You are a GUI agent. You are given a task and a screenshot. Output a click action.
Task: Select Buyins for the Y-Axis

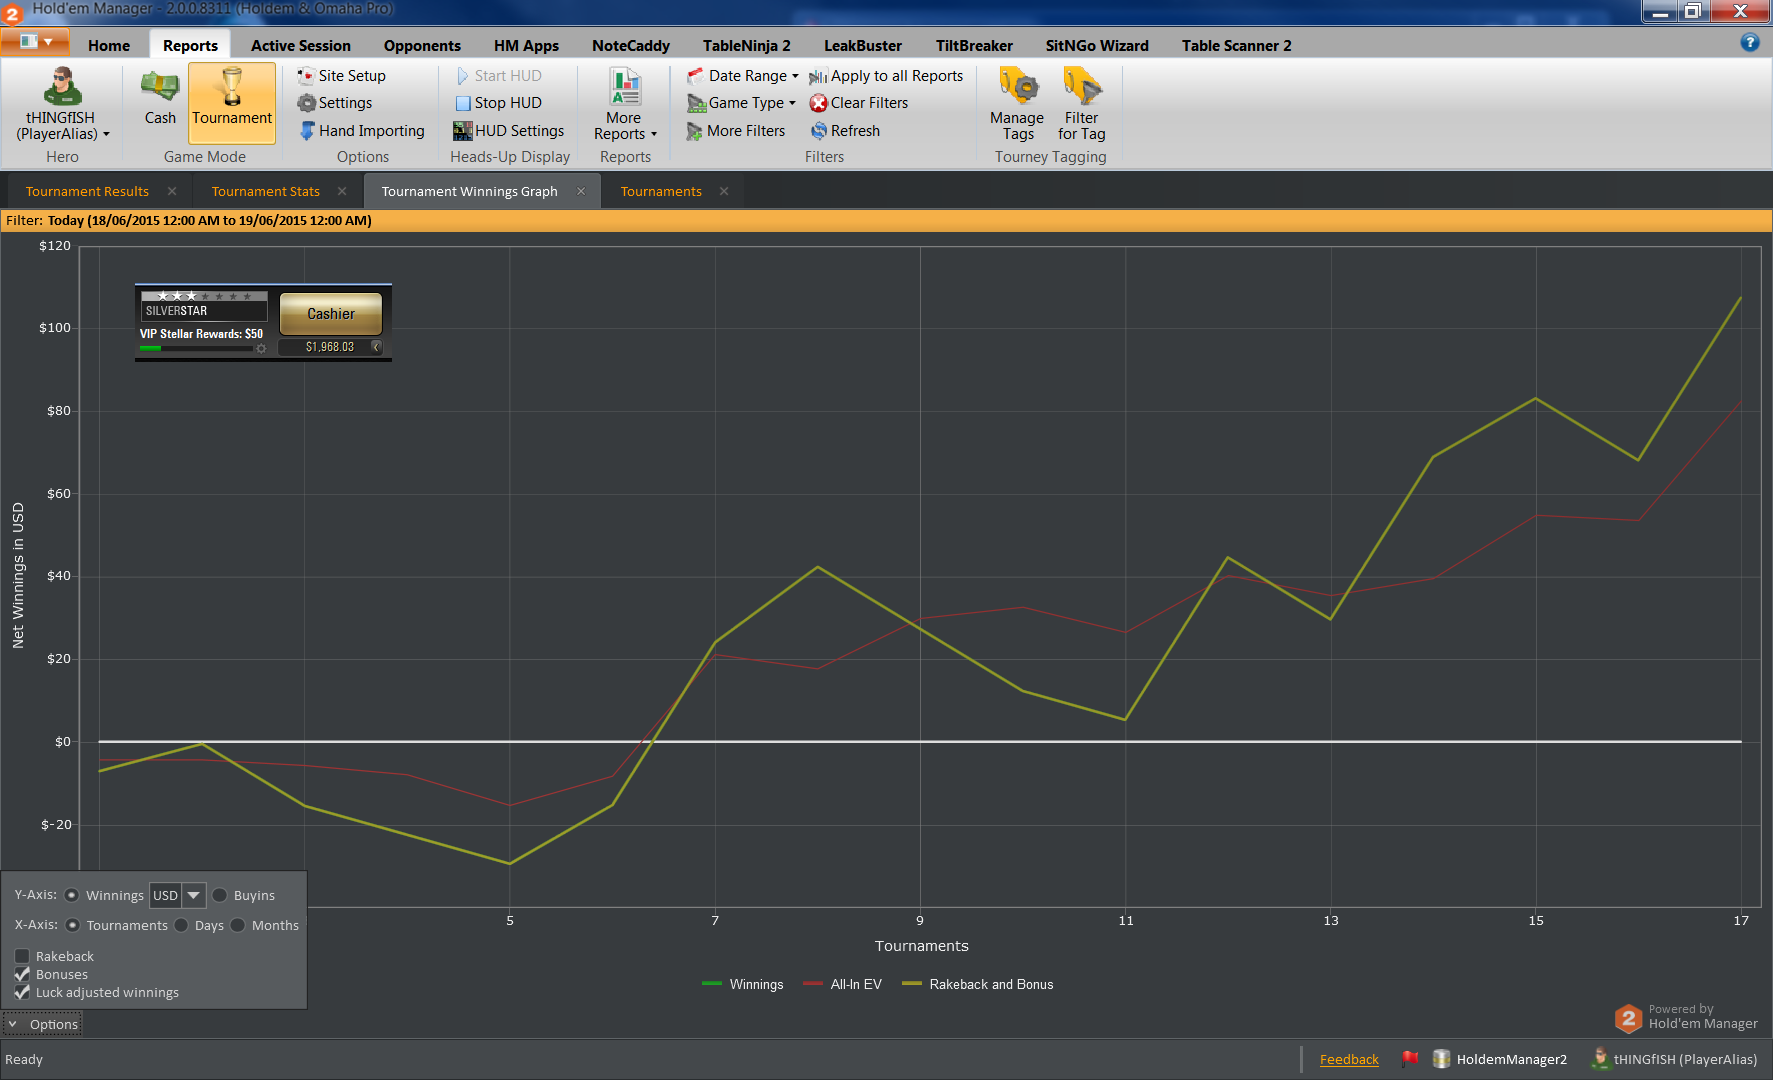click(x=220, y=895)
